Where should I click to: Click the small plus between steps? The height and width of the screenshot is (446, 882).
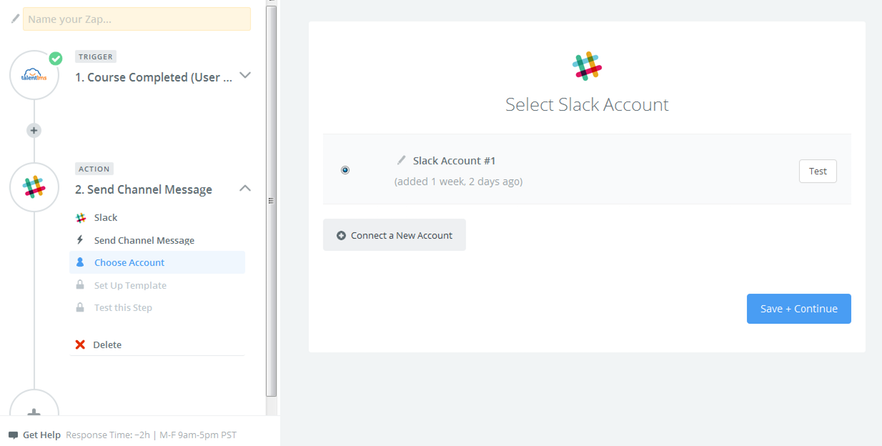point(34,130)
